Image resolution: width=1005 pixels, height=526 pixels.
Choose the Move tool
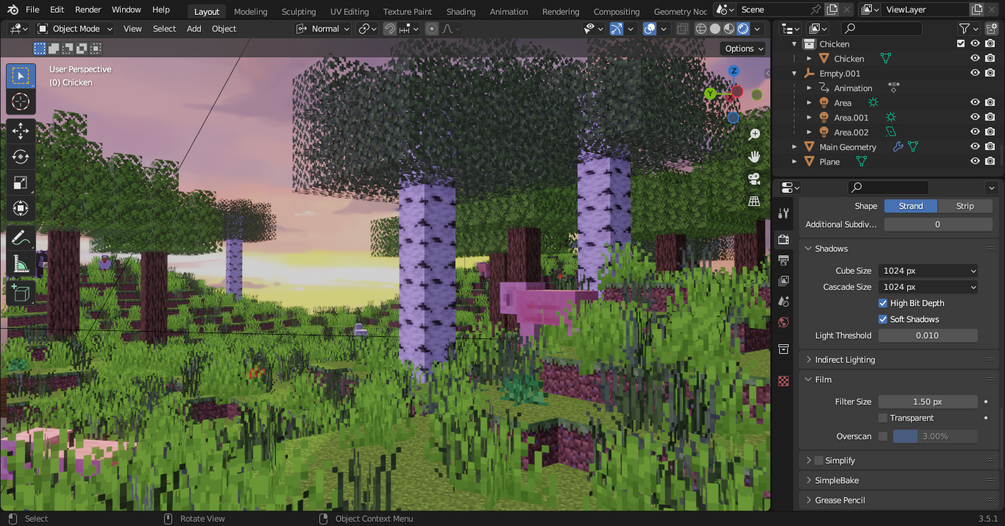[x=21, y=131]
